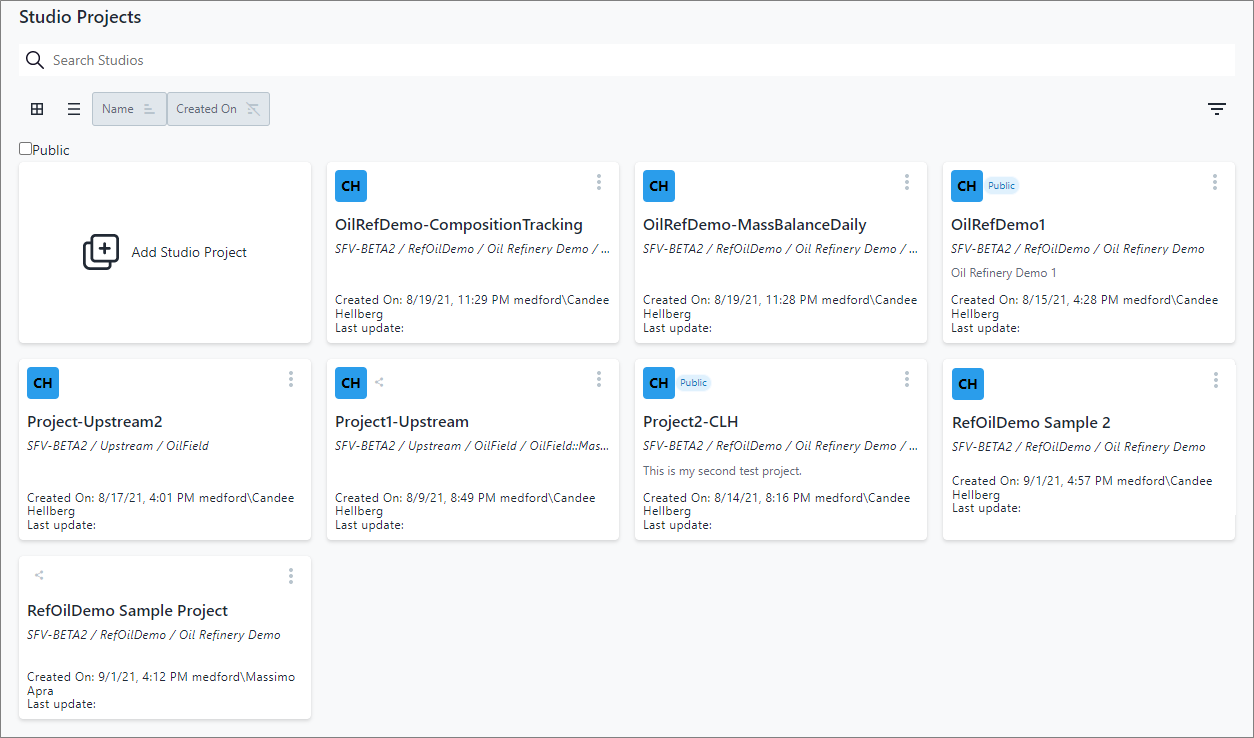The height and width of the screenshot is (738, 1254).
Task: Click CH avatar on OilRefDemo-CompositionTracking
Action: pos(351,186)
